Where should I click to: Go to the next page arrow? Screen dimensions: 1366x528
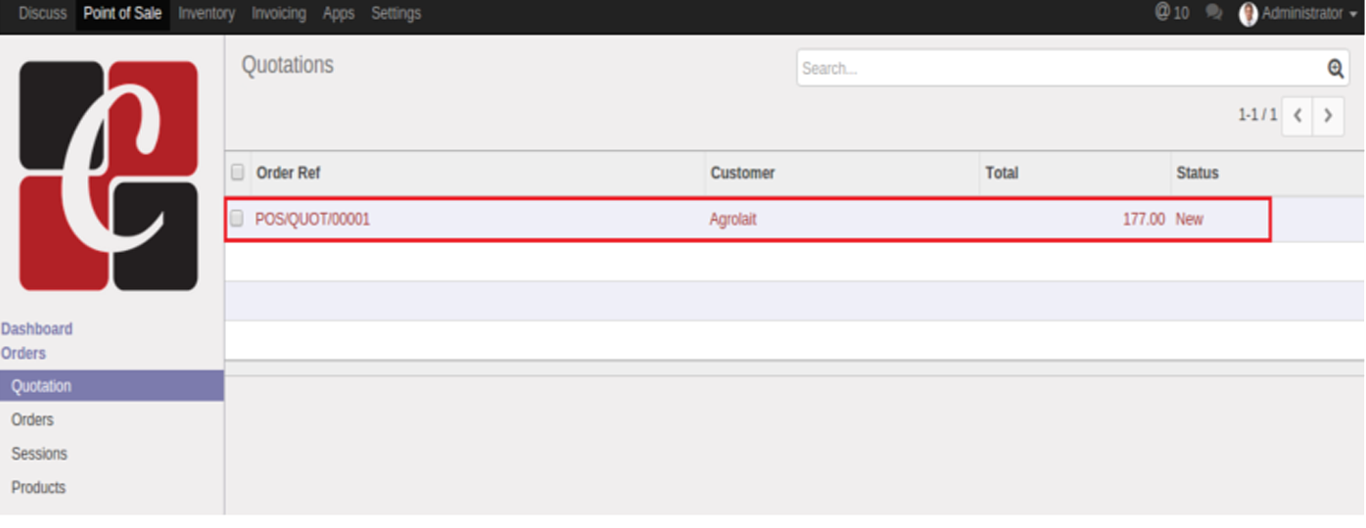click(1328, 116)
